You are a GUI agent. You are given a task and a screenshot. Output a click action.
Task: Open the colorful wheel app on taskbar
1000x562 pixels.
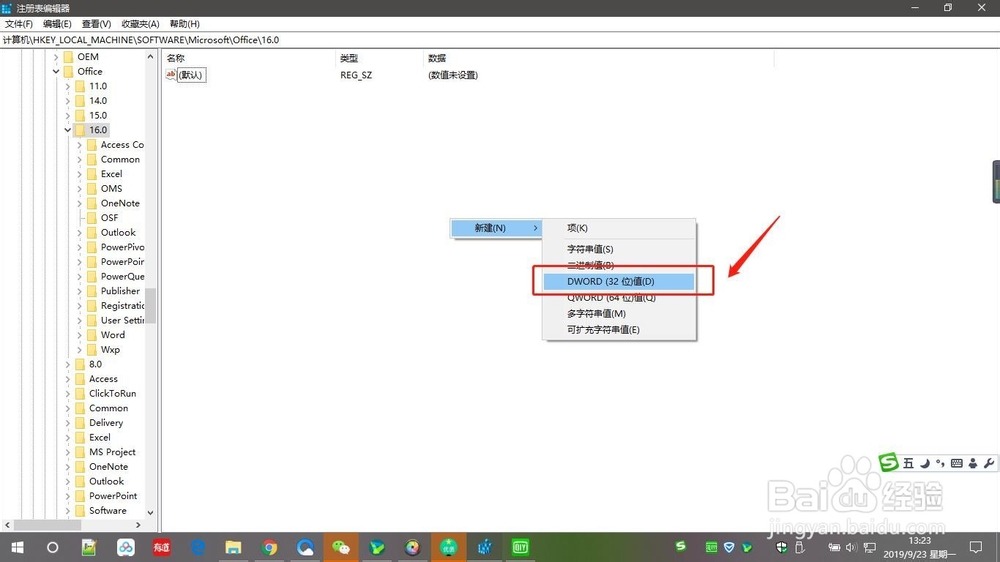pyautogui.click(x=413, y=547)
